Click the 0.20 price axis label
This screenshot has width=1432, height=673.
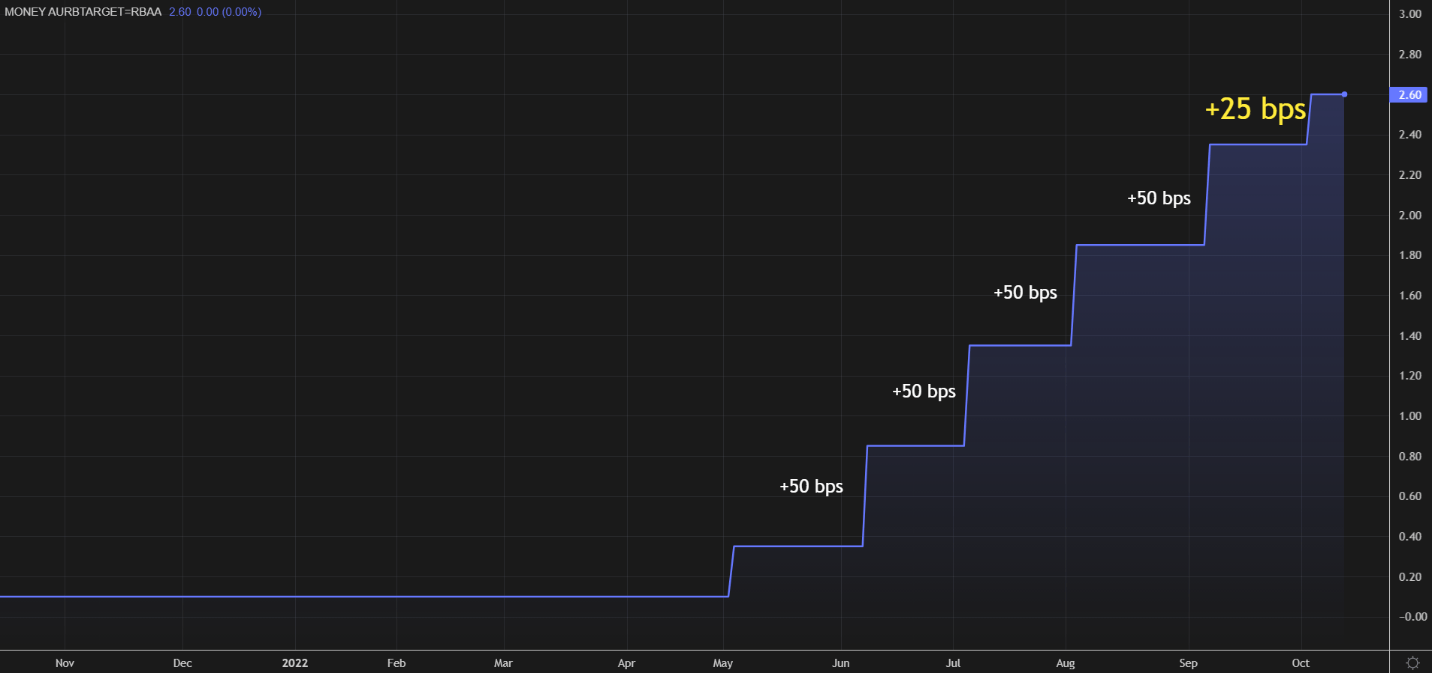click(1410, 577)
